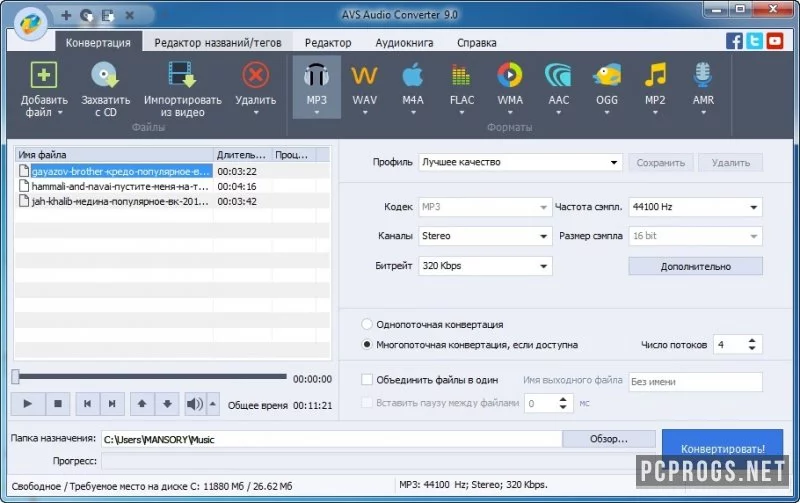
Task: Click the speaker volume icon
Action: tap(194, 404)
